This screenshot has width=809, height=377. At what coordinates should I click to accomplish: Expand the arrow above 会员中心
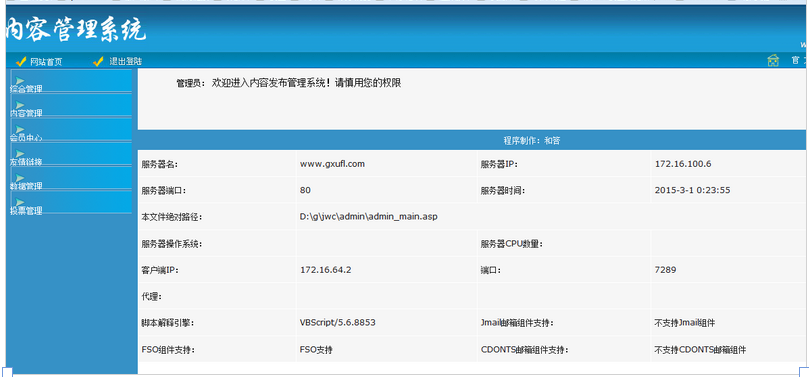coord(20,129)
